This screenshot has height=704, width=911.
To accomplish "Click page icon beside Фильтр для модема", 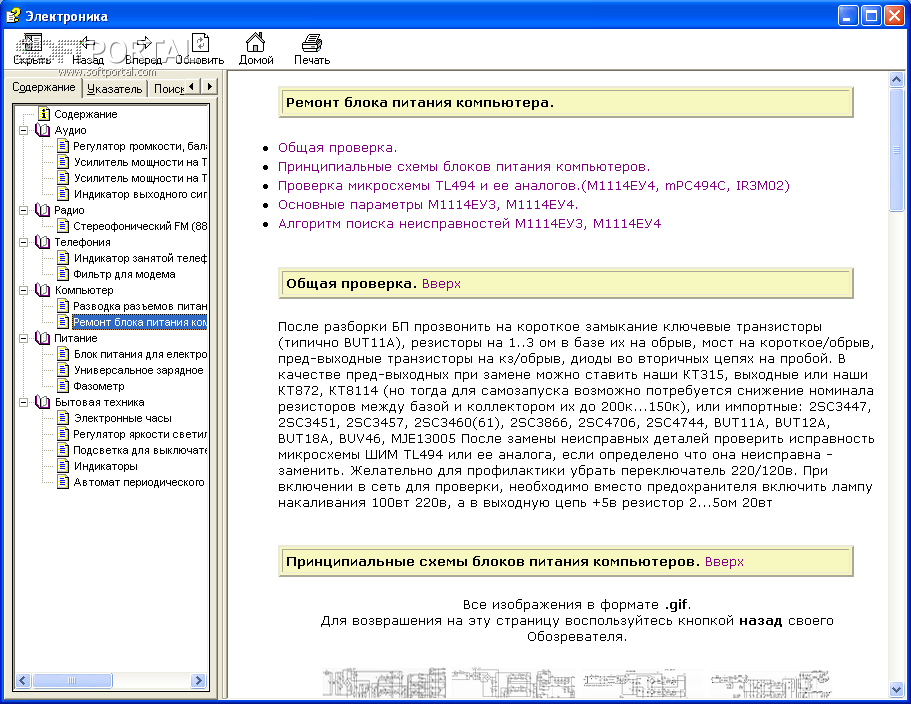I will (x=63, y=274).
